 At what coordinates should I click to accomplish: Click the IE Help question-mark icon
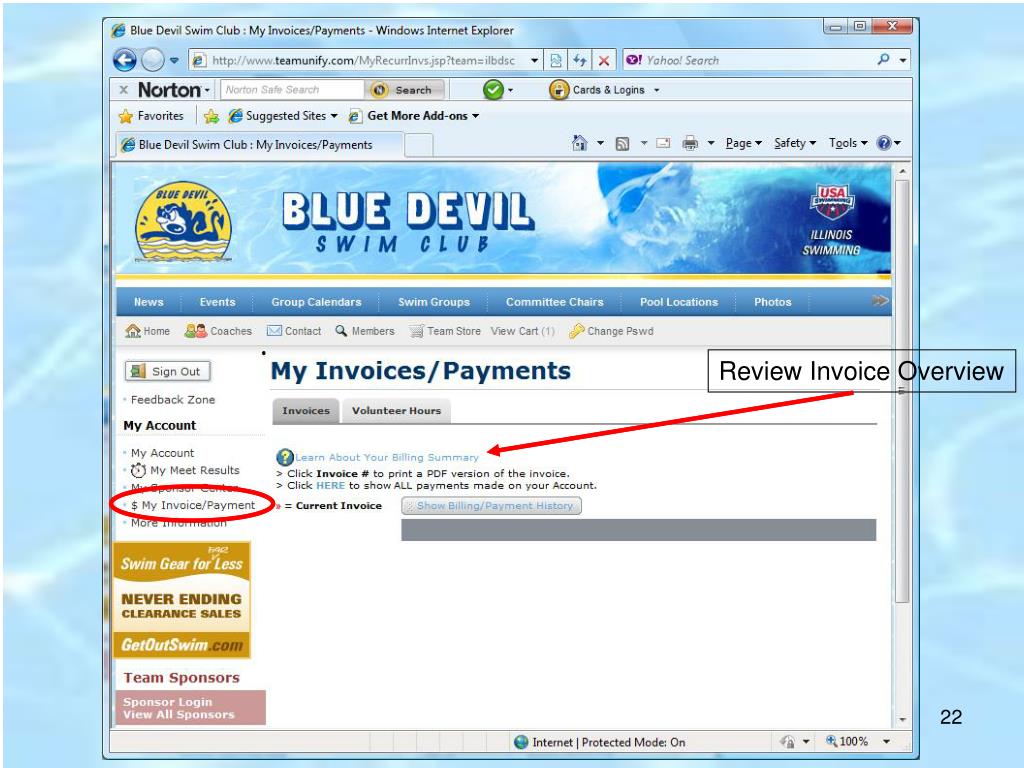coord(884,143)
